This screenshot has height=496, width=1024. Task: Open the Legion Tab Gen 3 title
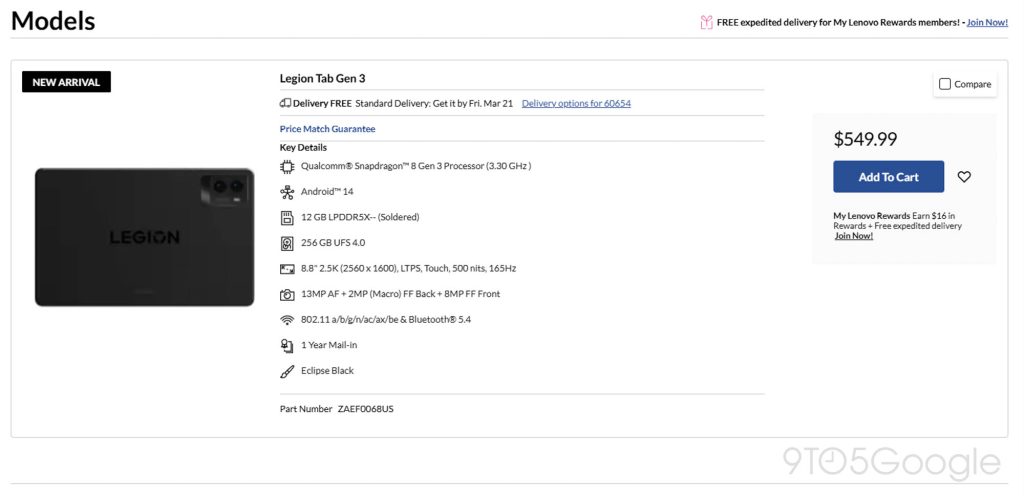323,79
